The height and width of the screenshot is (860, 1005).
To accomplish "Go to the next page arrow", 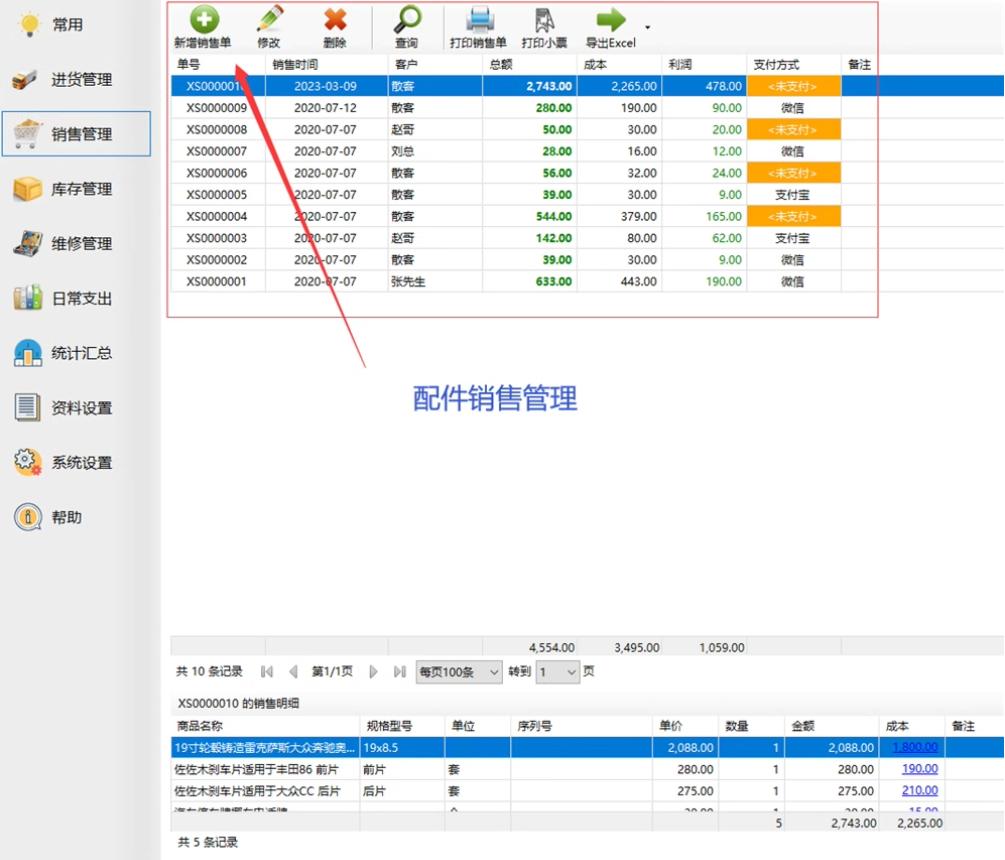I will click(373, 672).
